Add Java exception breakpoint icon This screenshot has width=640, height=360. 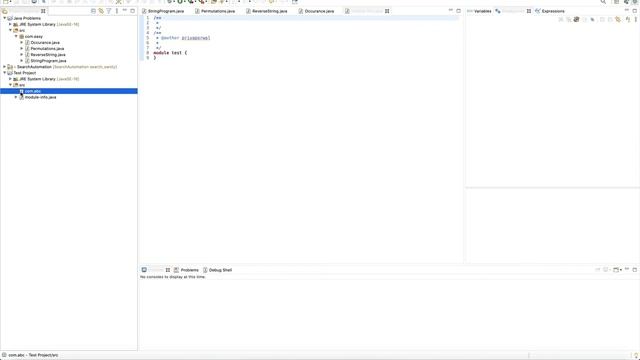pyautogui.click(x=628, y=19)
